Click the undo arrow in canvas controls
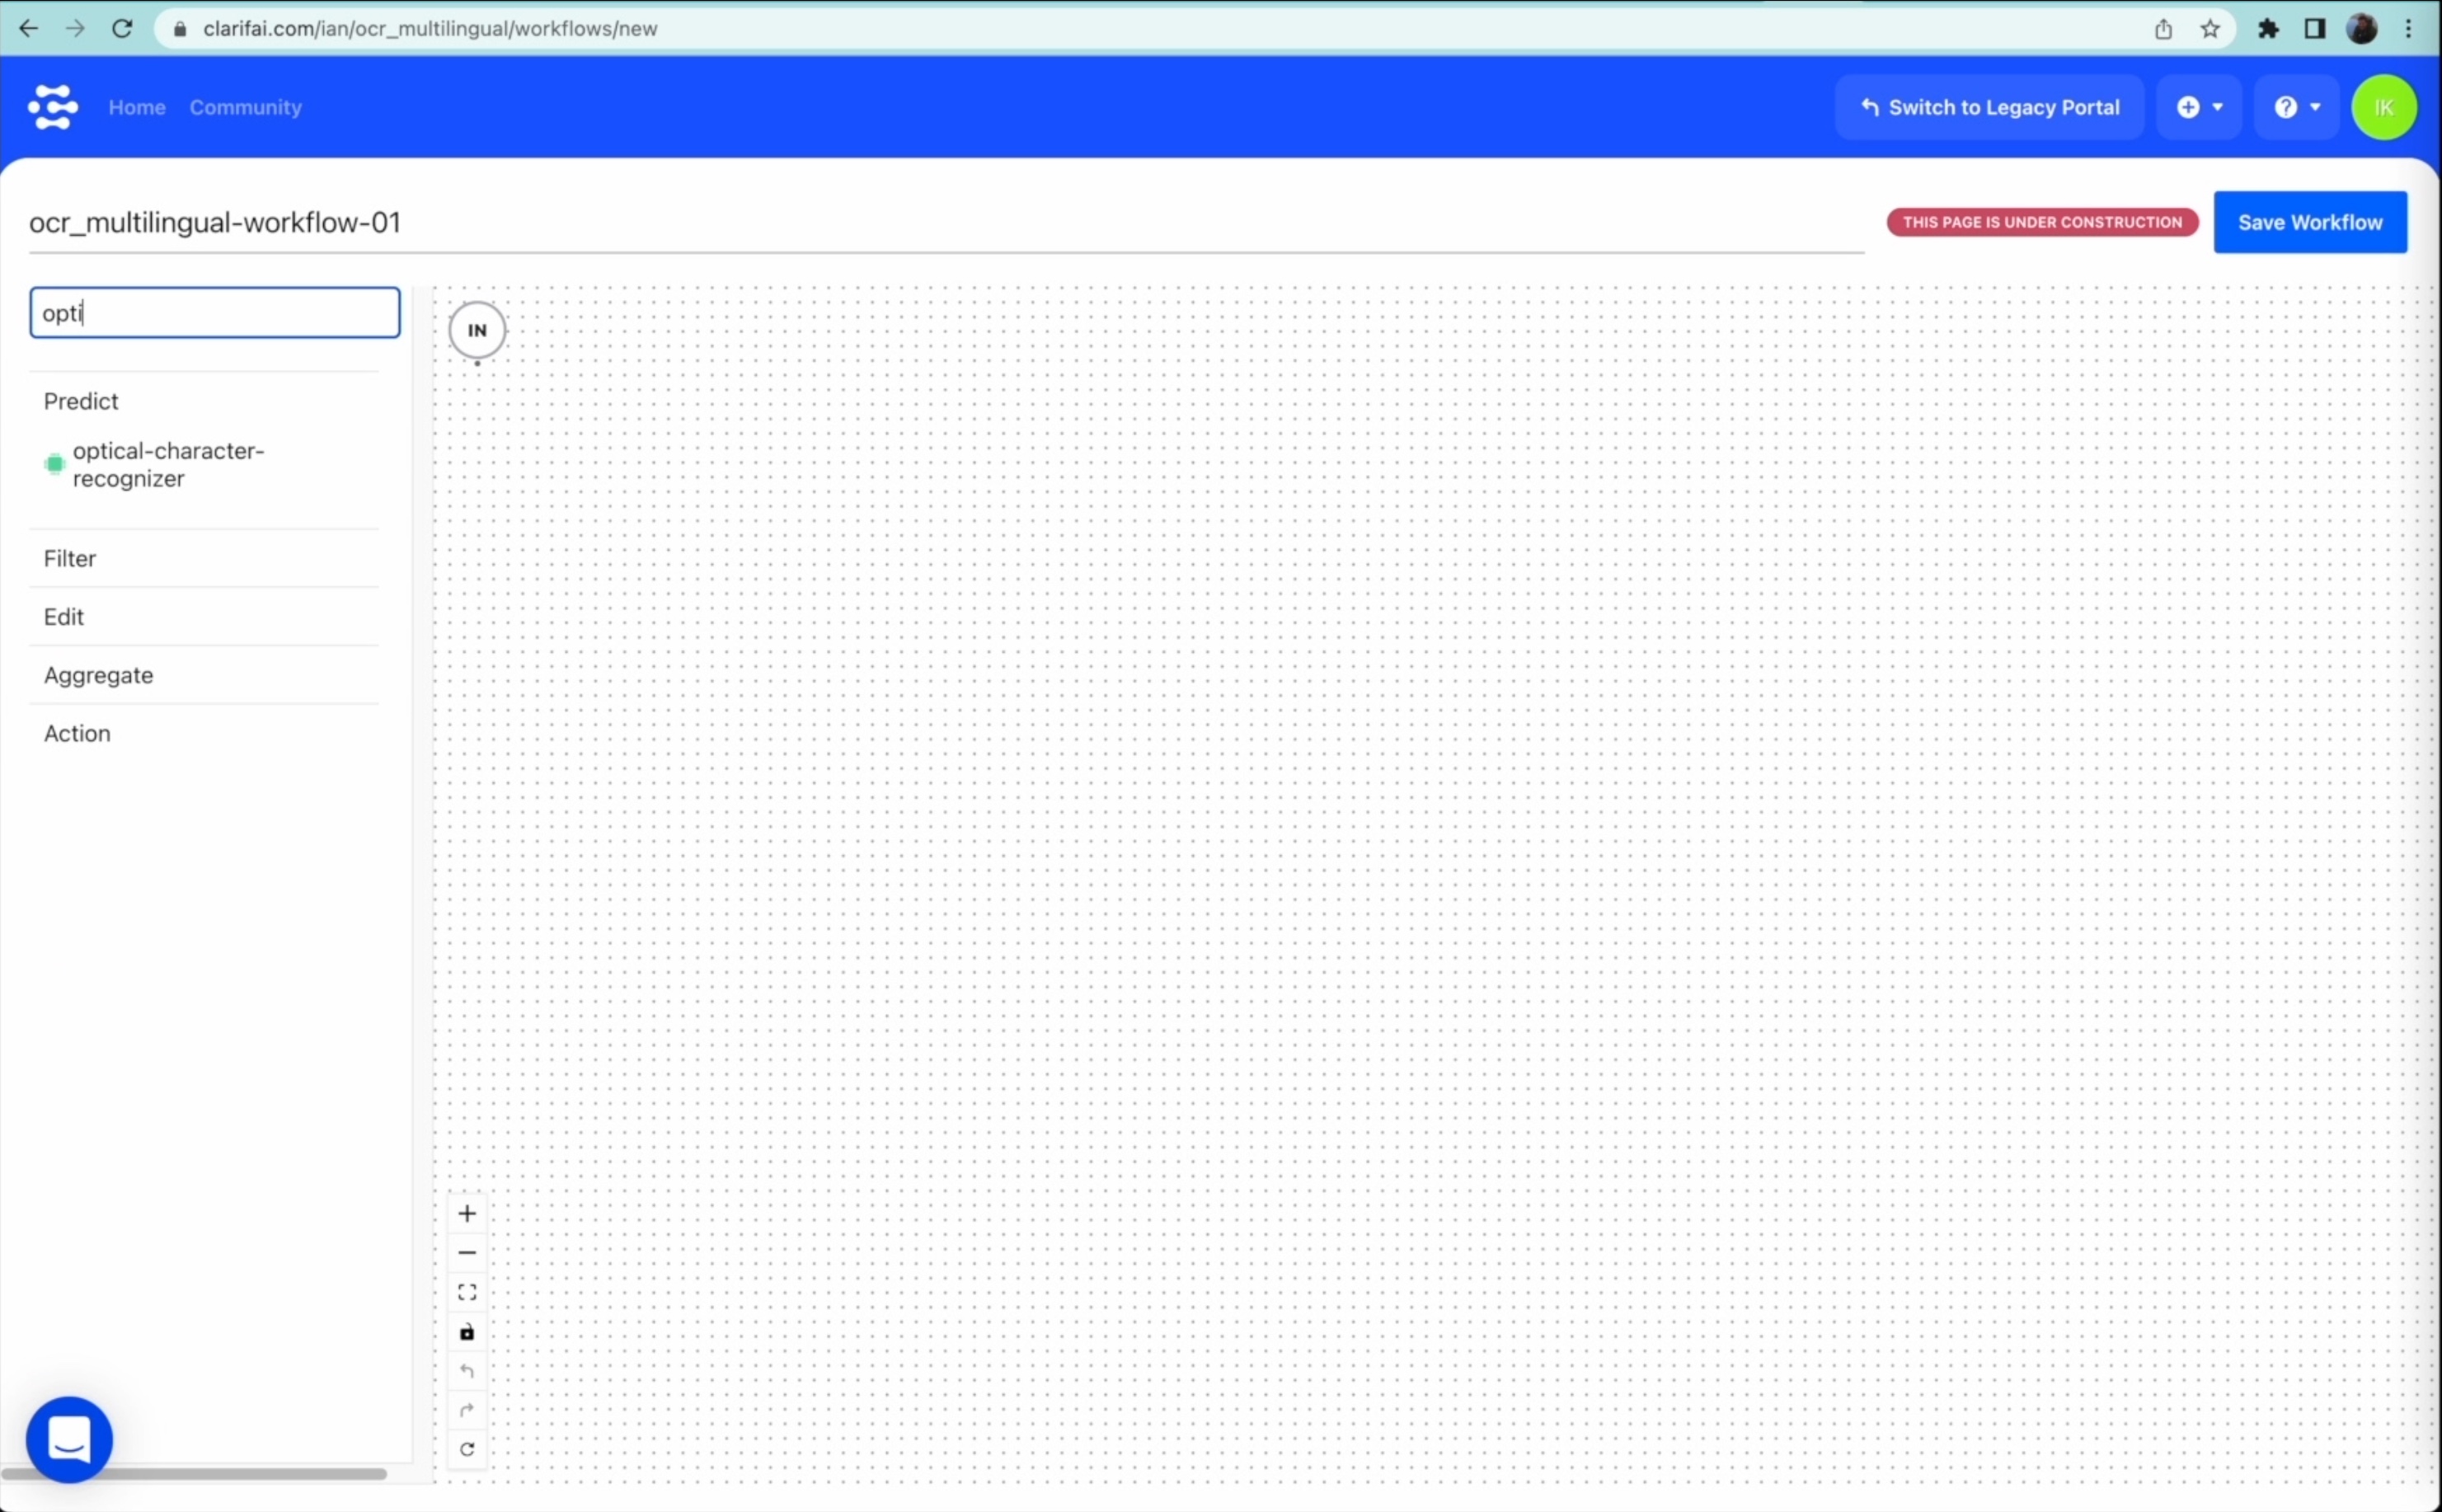Viewport: 2442px width, 1512px height. tap(467, 1371)
